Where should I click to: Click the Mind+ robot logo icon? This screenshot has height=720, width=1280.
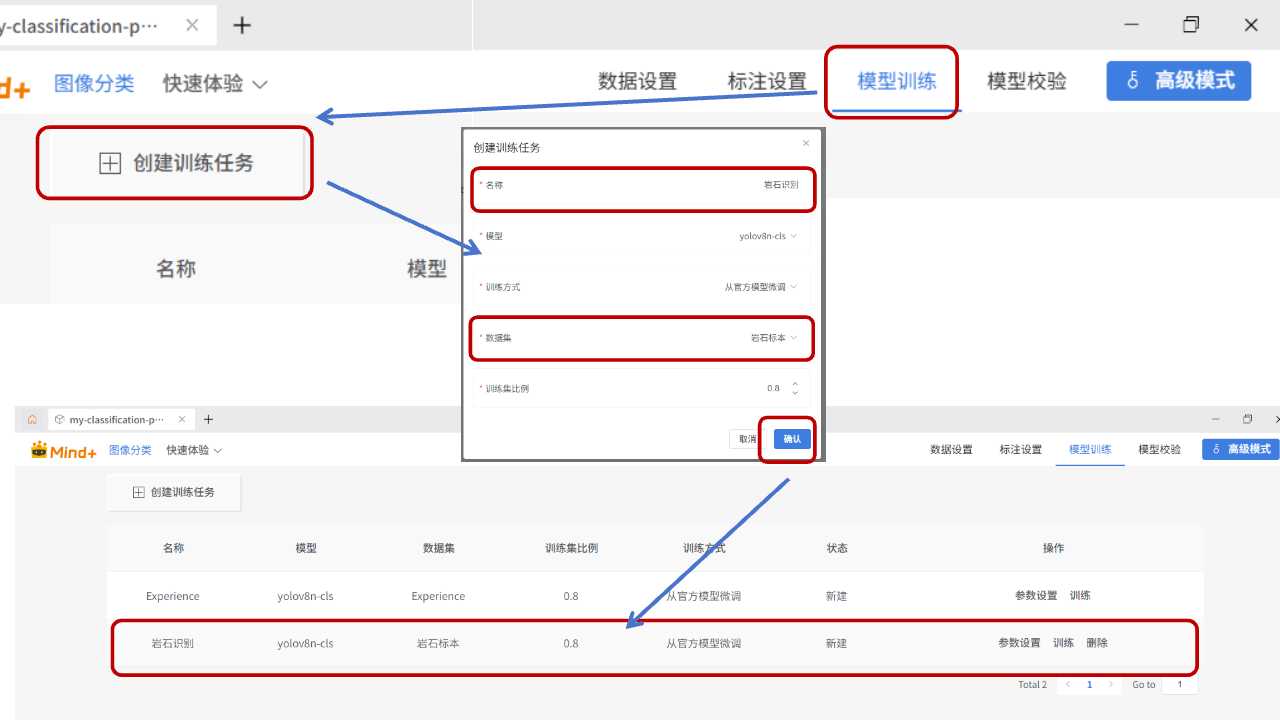tap(39, 450)
